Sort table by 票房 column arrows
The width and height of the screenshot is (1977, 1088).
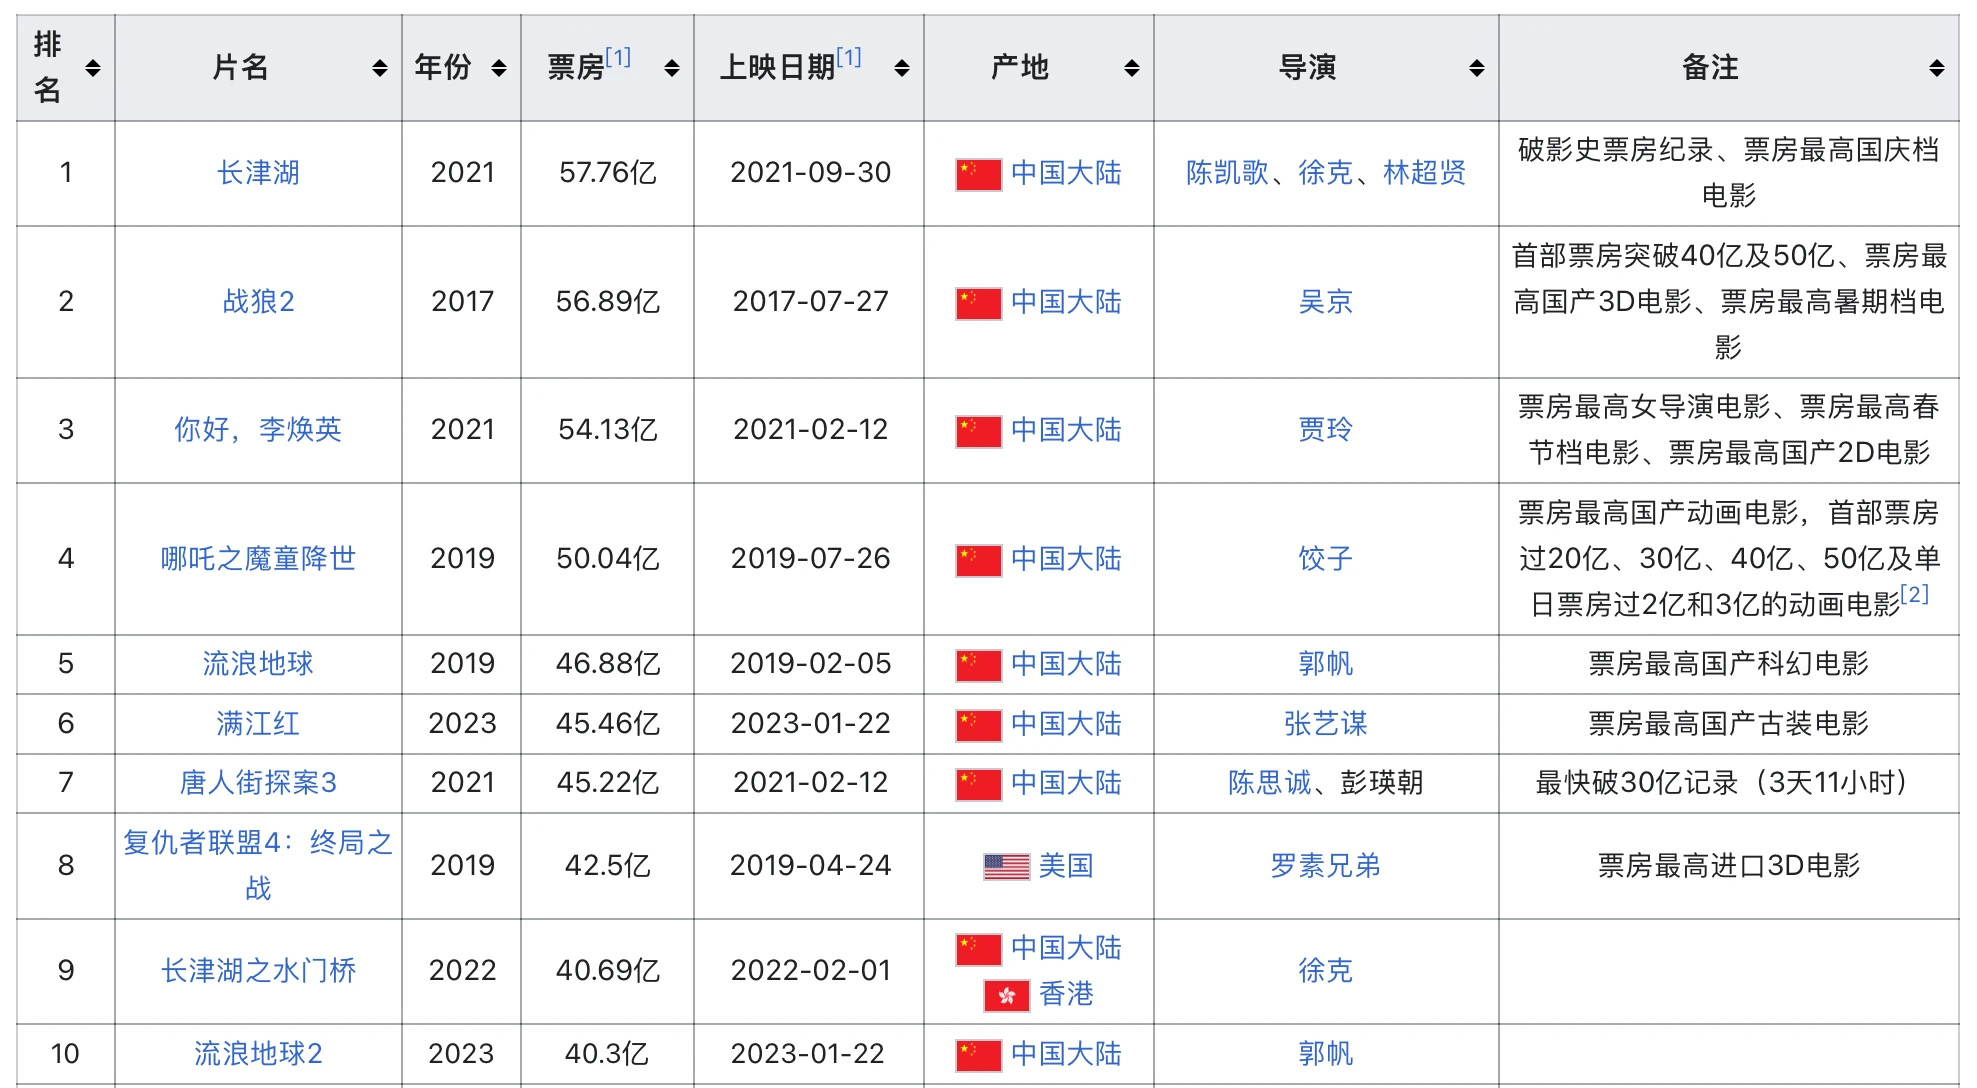[672, 68]
